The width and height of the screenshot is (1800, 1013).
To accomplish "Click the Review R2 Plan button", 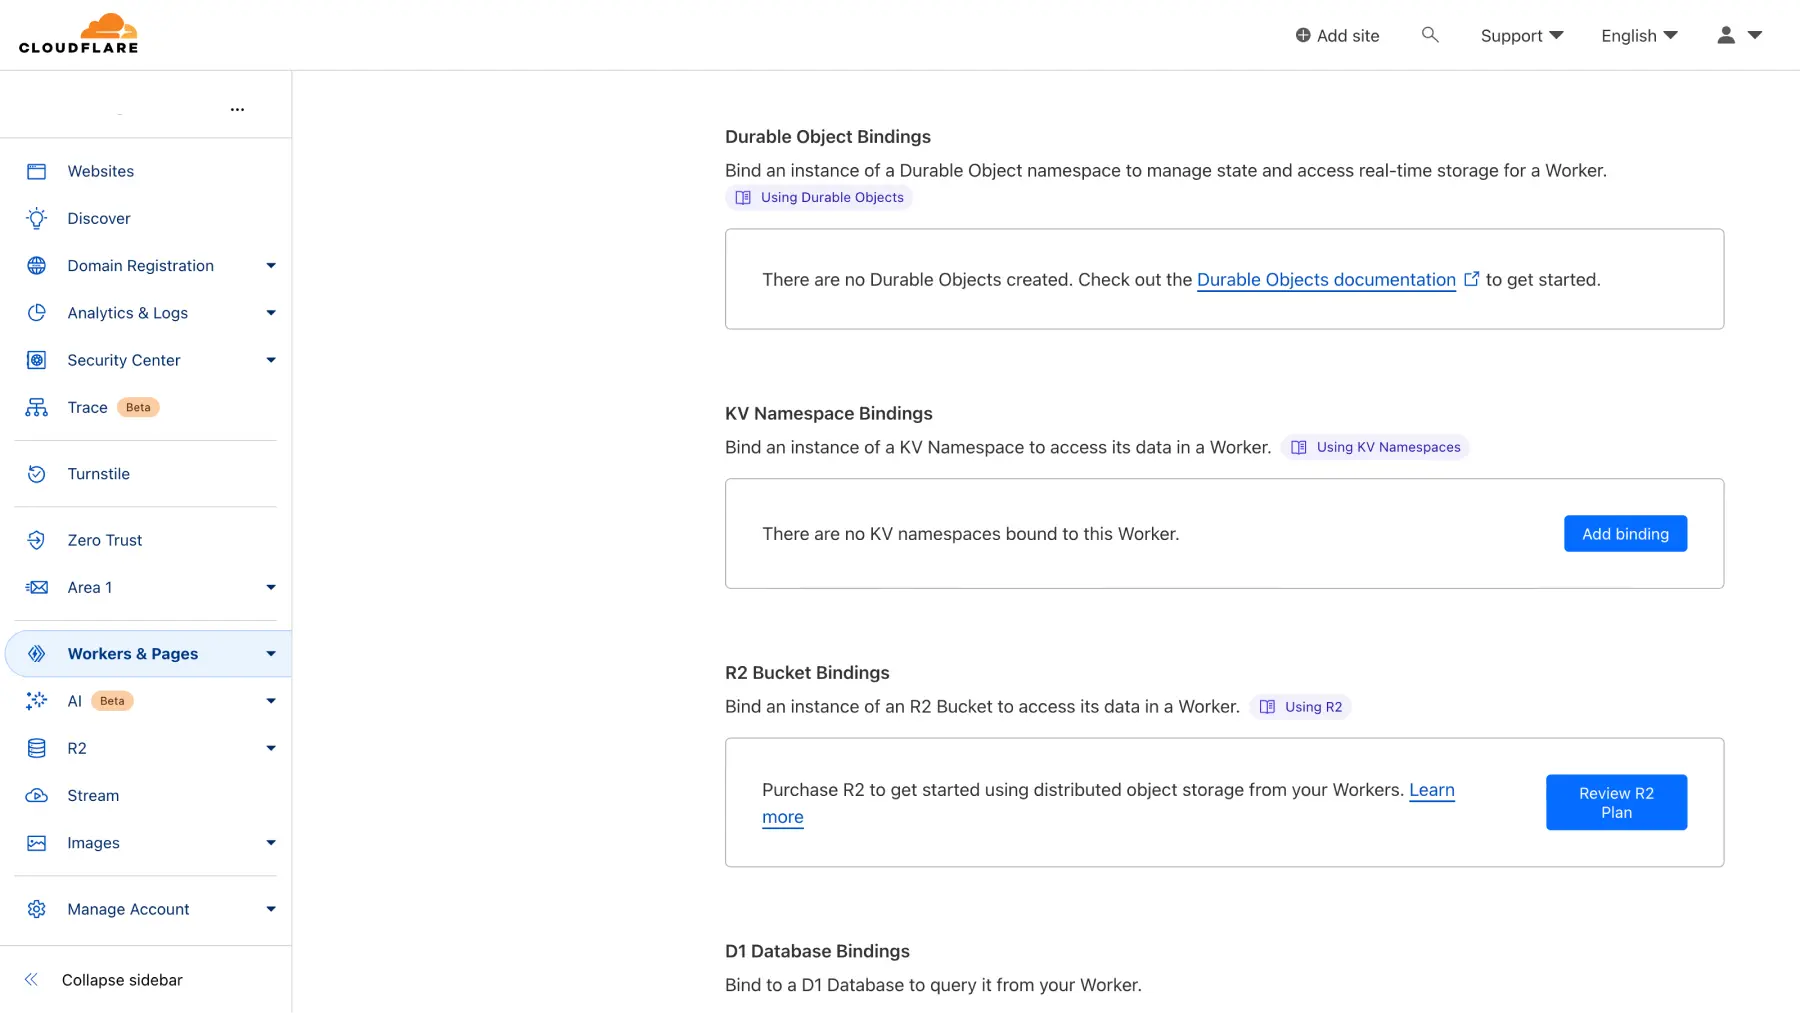I will (1616, 802).
